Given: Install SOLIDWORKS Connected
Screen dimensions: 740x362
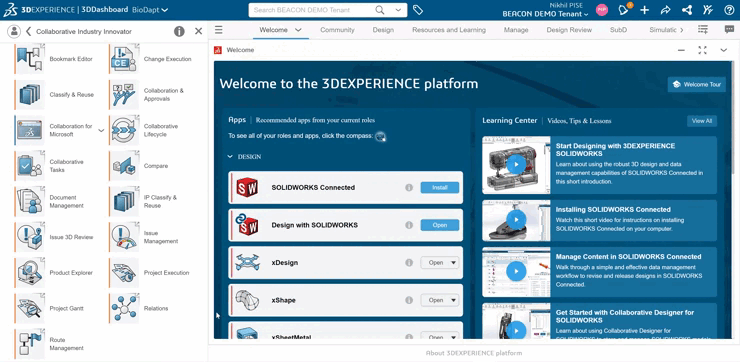Looking at the screenshot, I should tap(440, 187).
